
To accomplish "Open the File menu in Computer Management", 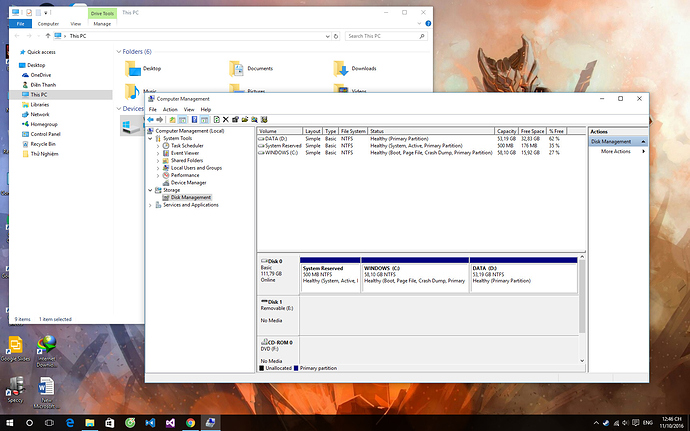I will 153,110.
